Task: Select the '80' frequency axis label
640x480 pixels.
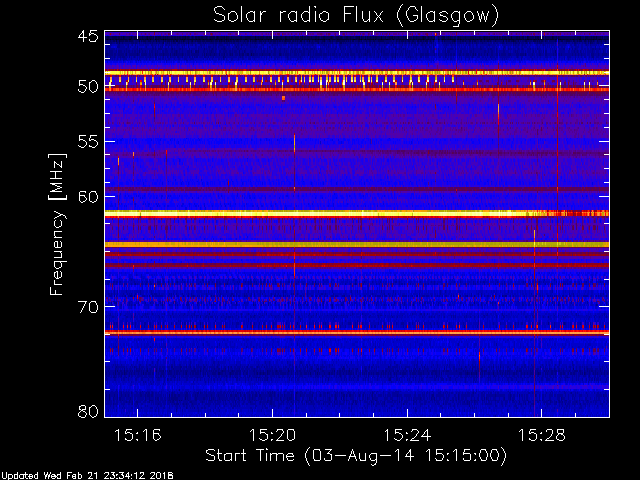Action: pos(88,411)
